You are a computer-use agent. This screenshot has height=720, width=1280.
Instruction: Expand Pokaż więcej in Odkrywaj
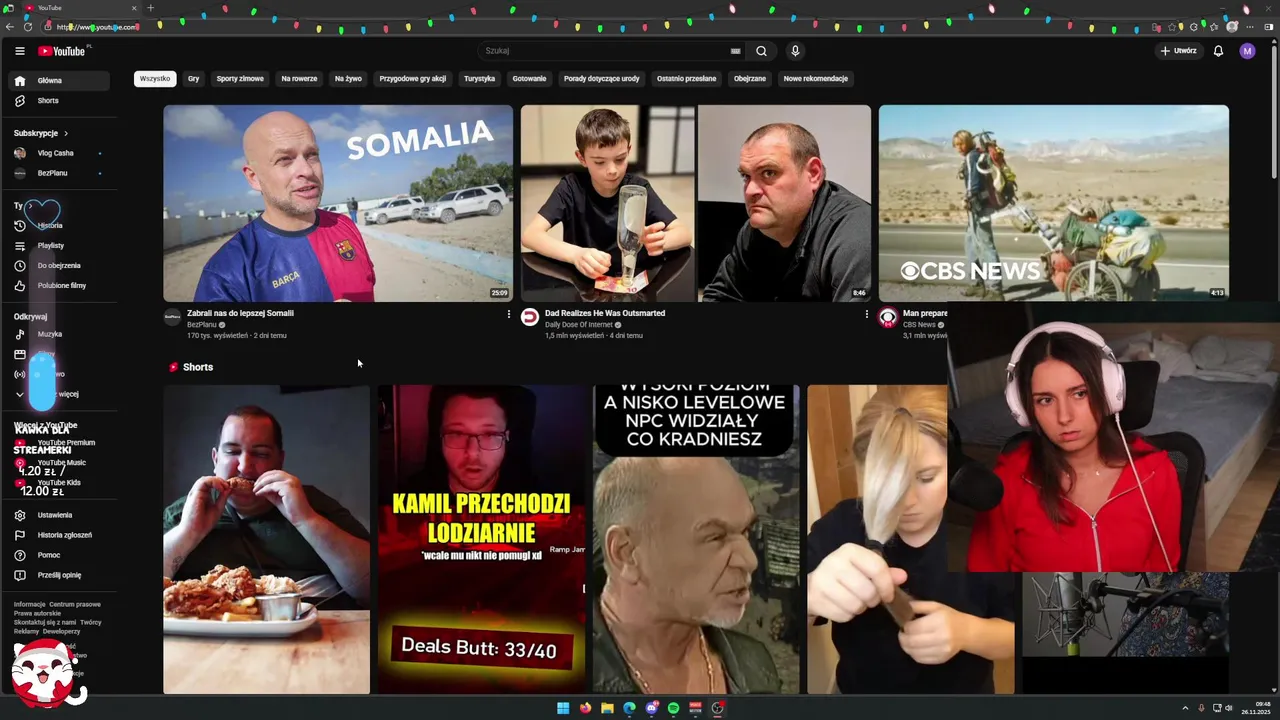point(60,394)
